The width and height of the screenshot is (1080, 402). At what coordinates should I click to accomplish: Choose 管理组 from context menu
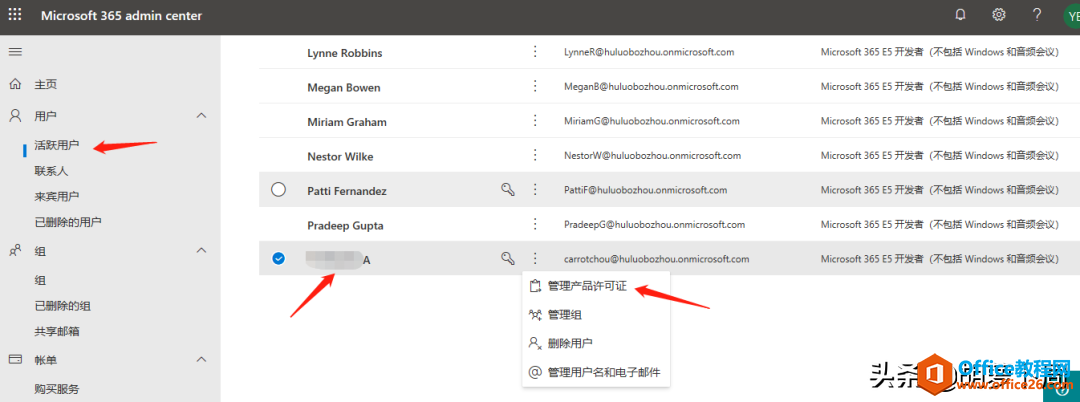click(565, 315)
